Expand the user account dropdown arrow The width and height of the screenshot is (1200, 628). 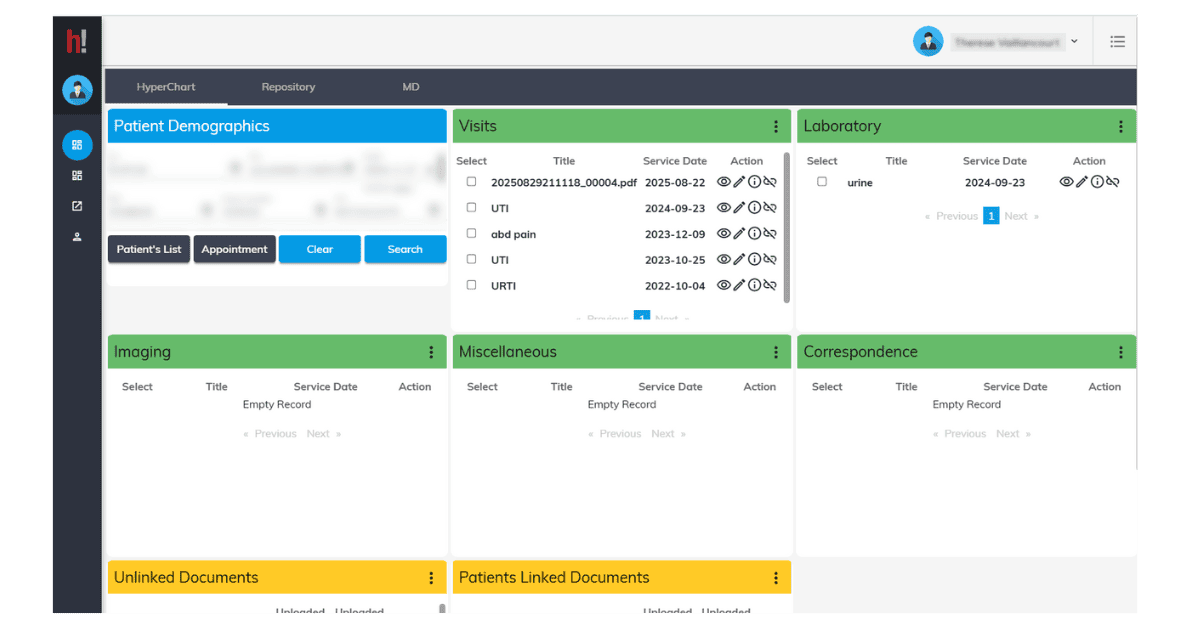1074,42
